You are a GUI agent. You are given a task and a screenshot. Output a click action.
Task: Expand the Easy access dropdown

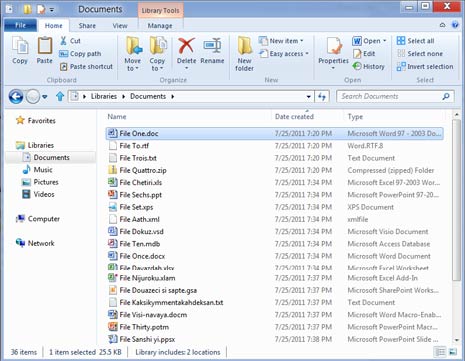pyautogui.click(x=307, y=54)
